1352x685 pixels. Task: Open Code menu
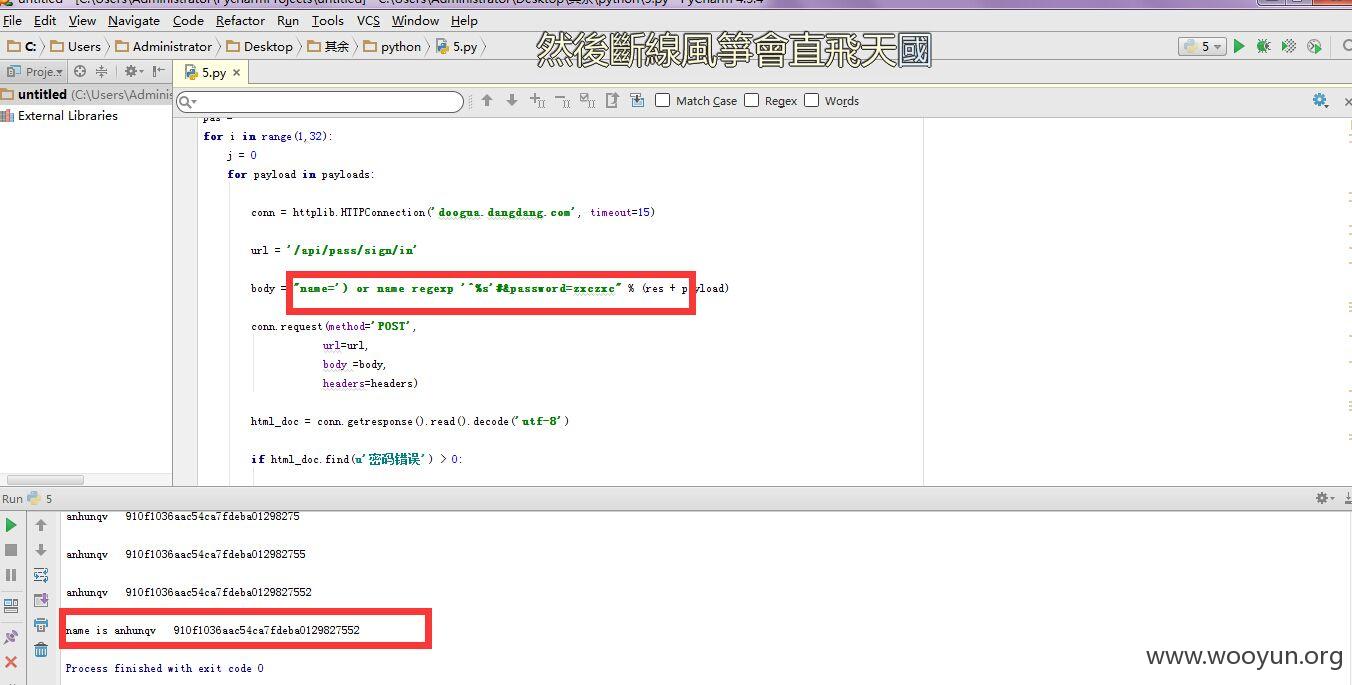tap(188, 20)
